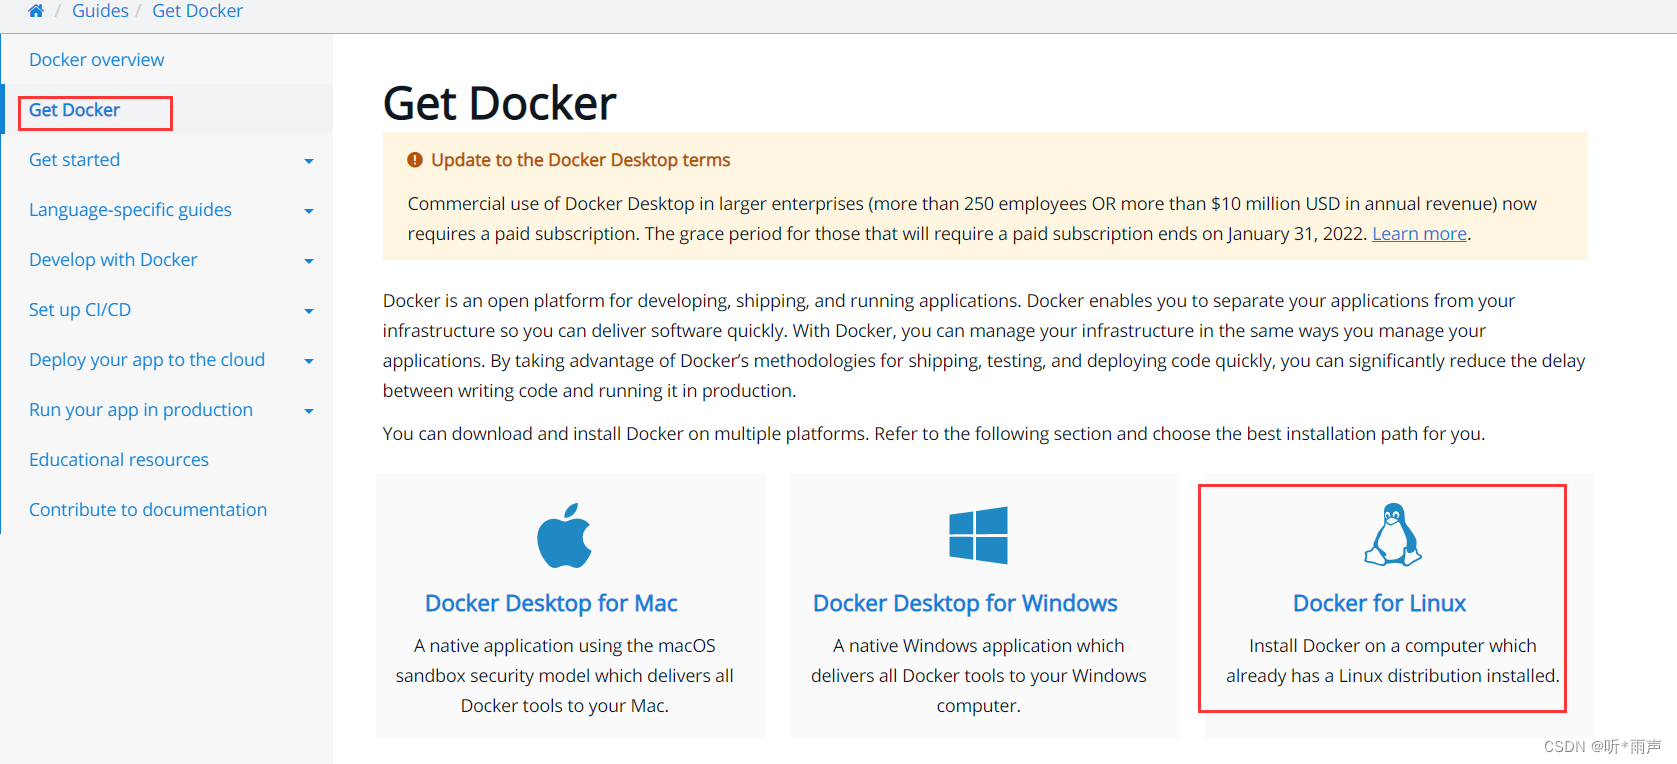This screenshot has width=1677, height=764.
Task: Click Update to the Docker Desktop terms heading
Action: coord(580,160)
